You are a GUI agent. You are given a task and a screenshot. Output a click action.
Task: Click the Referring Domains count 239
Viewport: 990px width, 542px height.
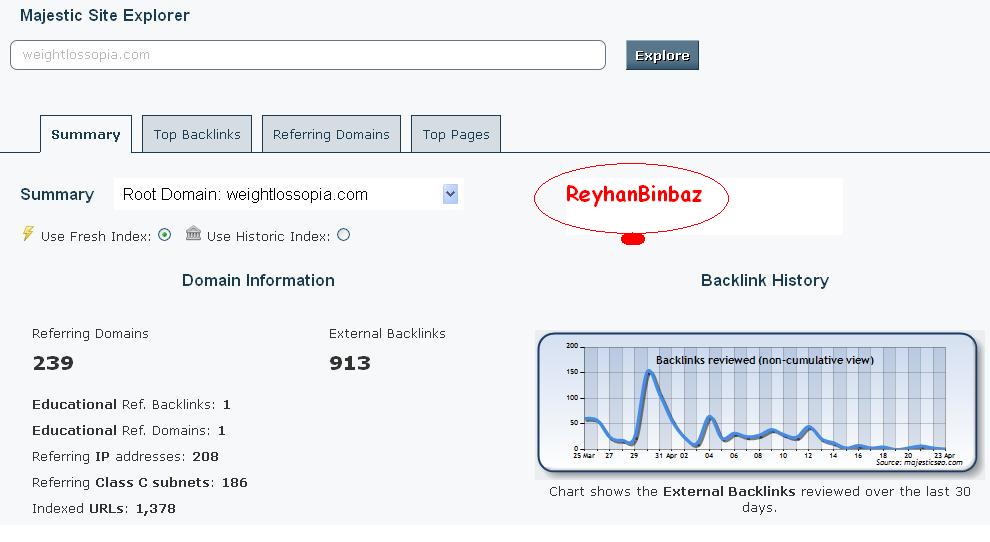[x=53, y=363]
